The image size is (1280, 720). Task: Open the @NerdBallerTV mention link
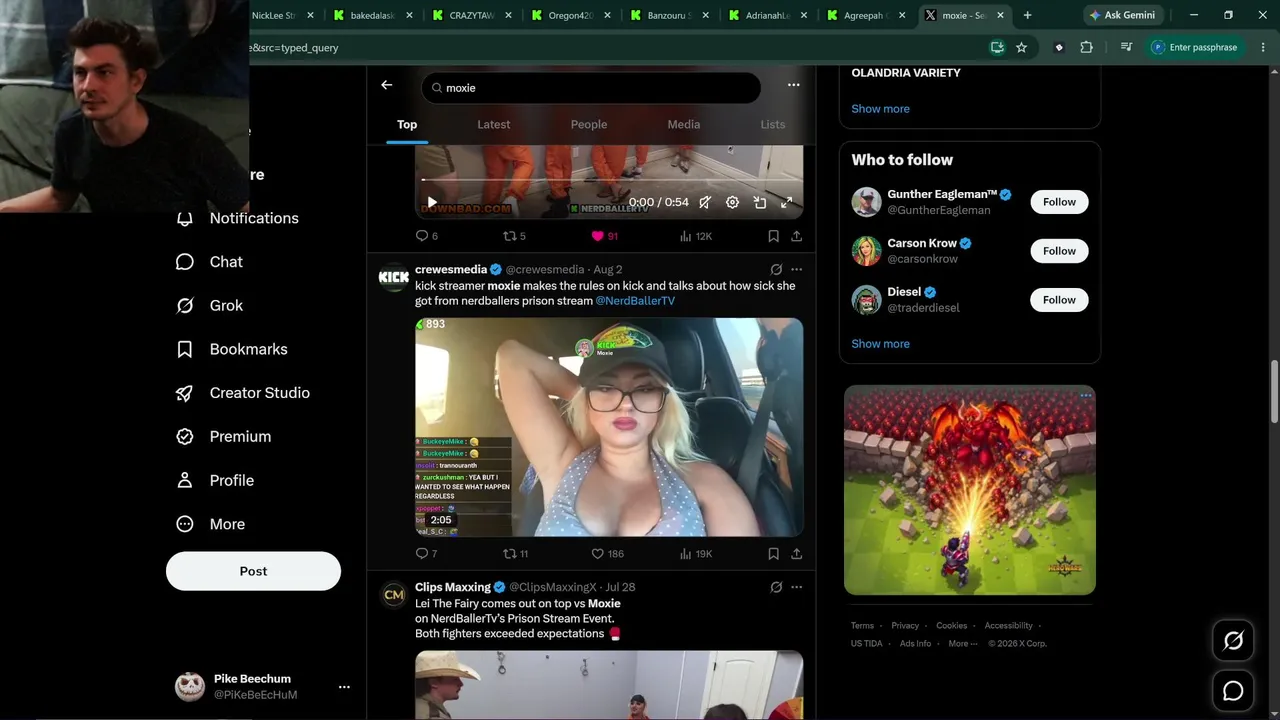(x=635, y=301)
